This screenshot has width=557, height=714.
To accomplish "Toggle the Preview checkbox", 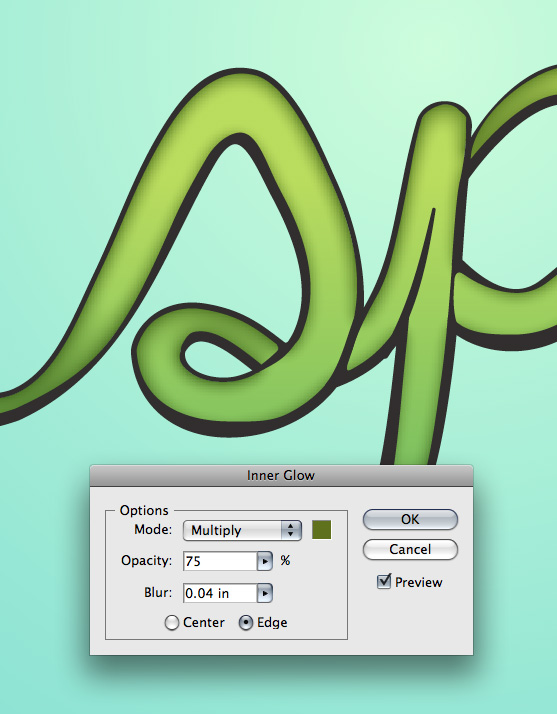I will (384, 581).
